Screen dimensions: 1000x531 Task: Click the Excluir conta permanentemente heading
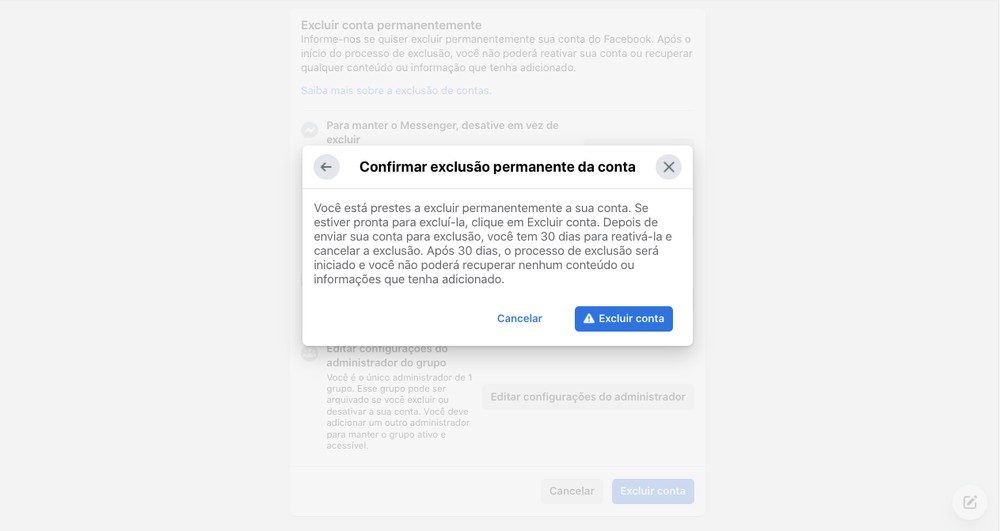pos(391,25)
